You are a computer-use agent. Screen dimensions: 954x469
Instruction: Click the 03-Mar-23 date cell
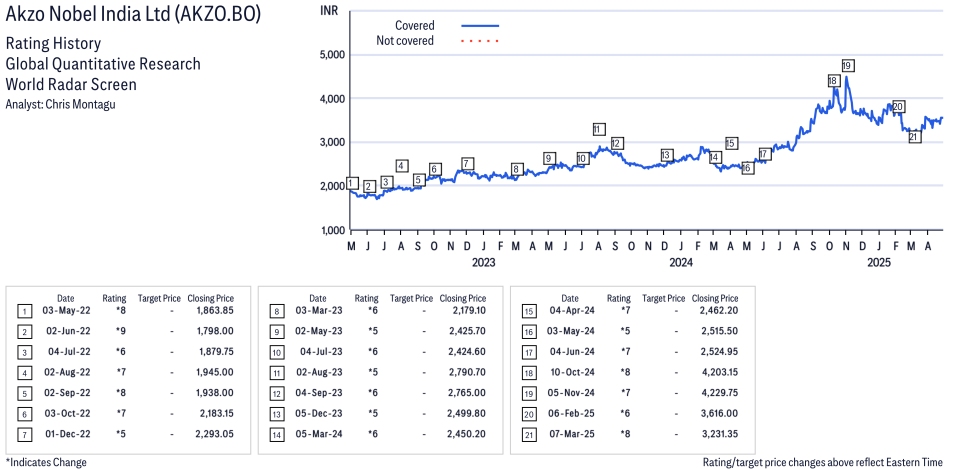point(318,311)
